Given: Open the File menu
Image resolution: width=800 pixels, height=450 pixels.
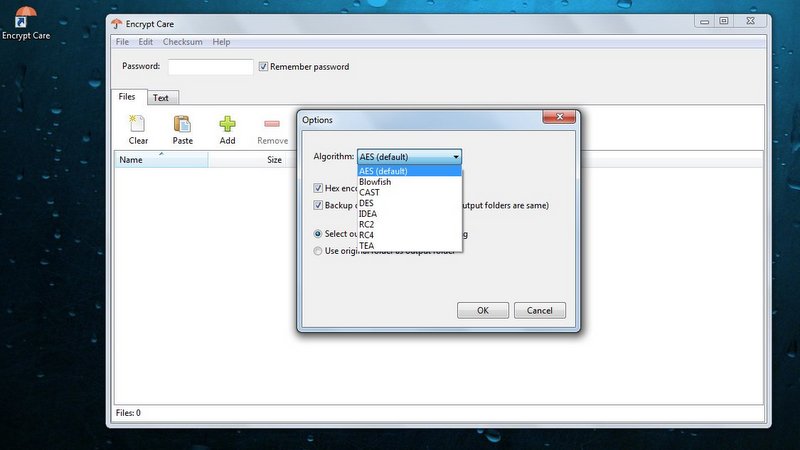Looking at the screenshot, I should click(122, 42).
